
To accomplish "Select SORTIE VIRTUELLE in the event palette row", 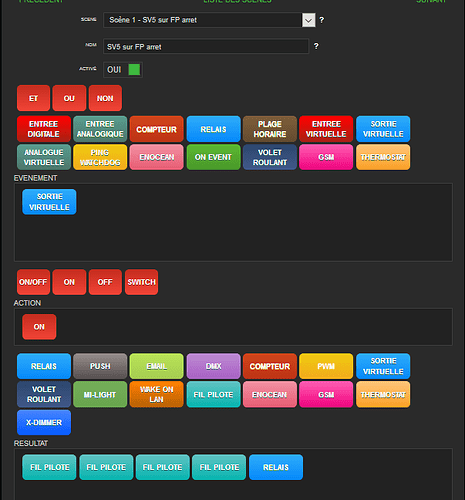I will coord(383,129).
